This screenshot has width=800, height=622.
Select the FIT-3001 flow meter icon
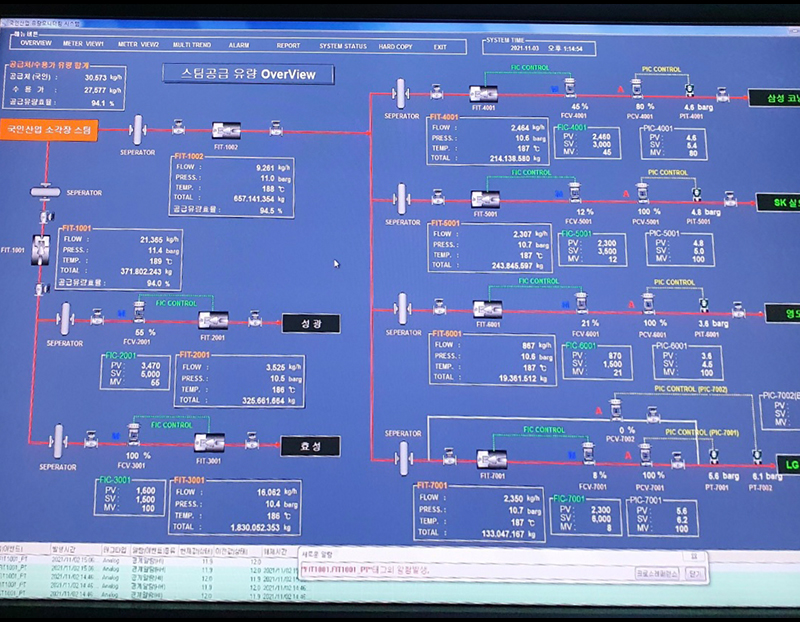tap(211, 441)
